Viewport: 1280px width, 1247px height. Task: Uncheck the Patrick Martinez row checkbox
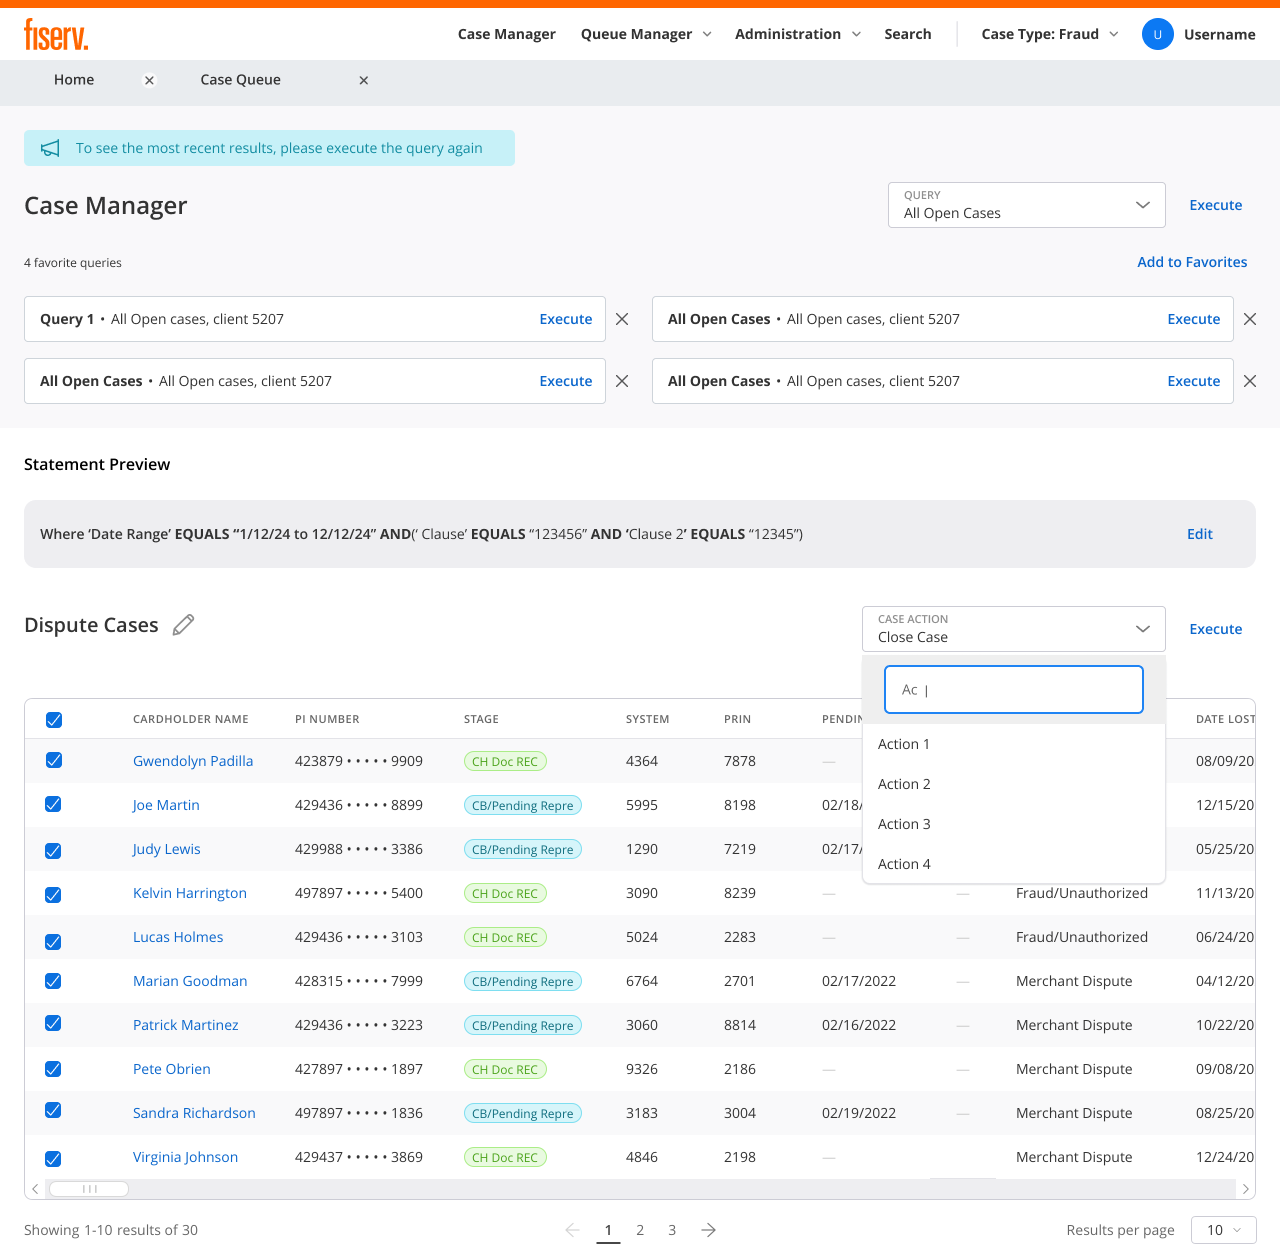coord(54,1023)
